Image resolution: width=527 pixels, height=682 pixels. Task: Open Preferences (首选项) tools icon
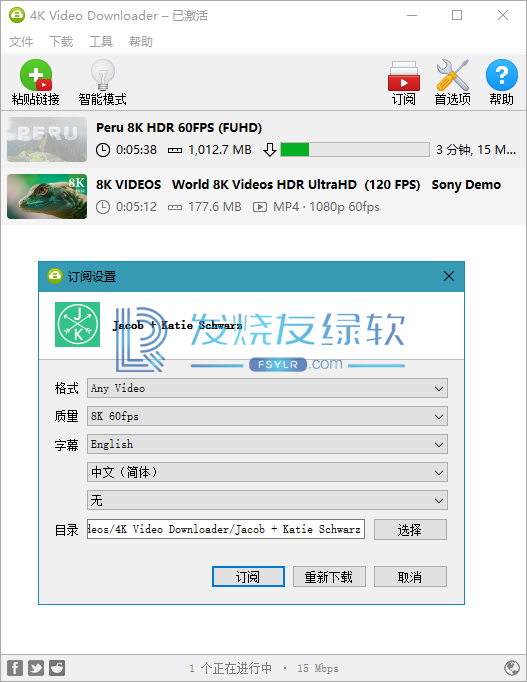[x=452, y=75]
